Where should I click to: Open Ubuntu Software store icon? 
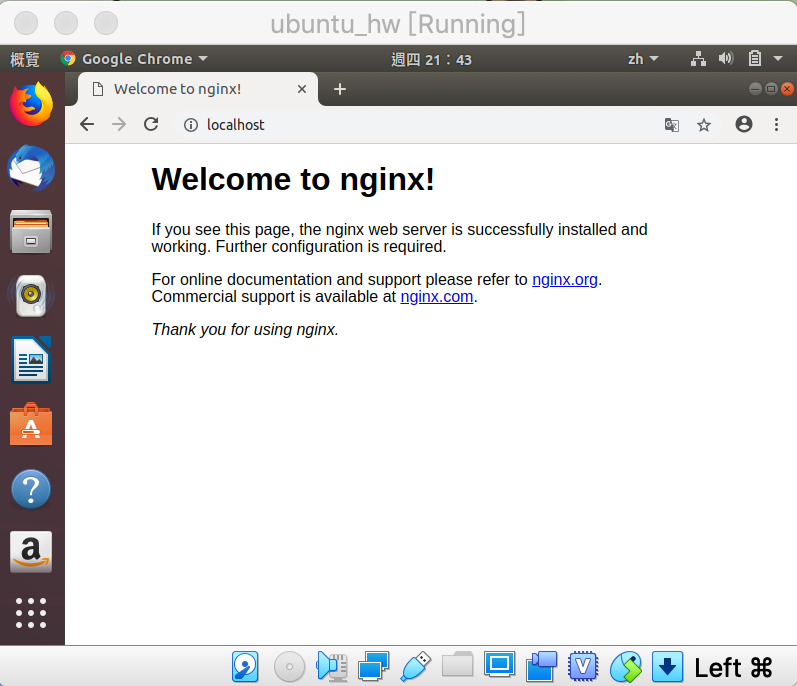(31, 424)
